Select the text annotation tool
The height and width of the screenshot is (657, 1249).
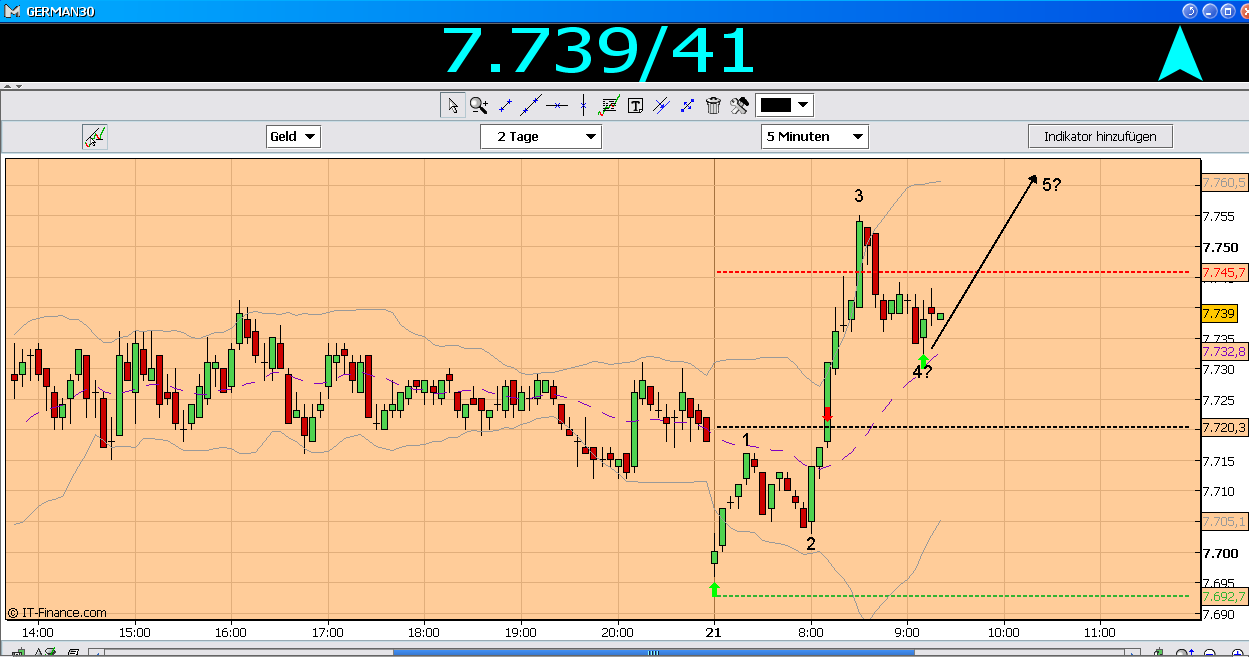(635, 105)
